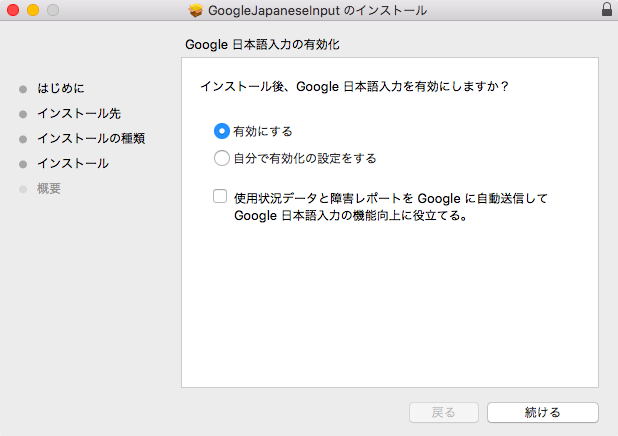Click the window title GoogleJapaneseInput のインストール
The image size is (618, 436).
click(317, 10)
